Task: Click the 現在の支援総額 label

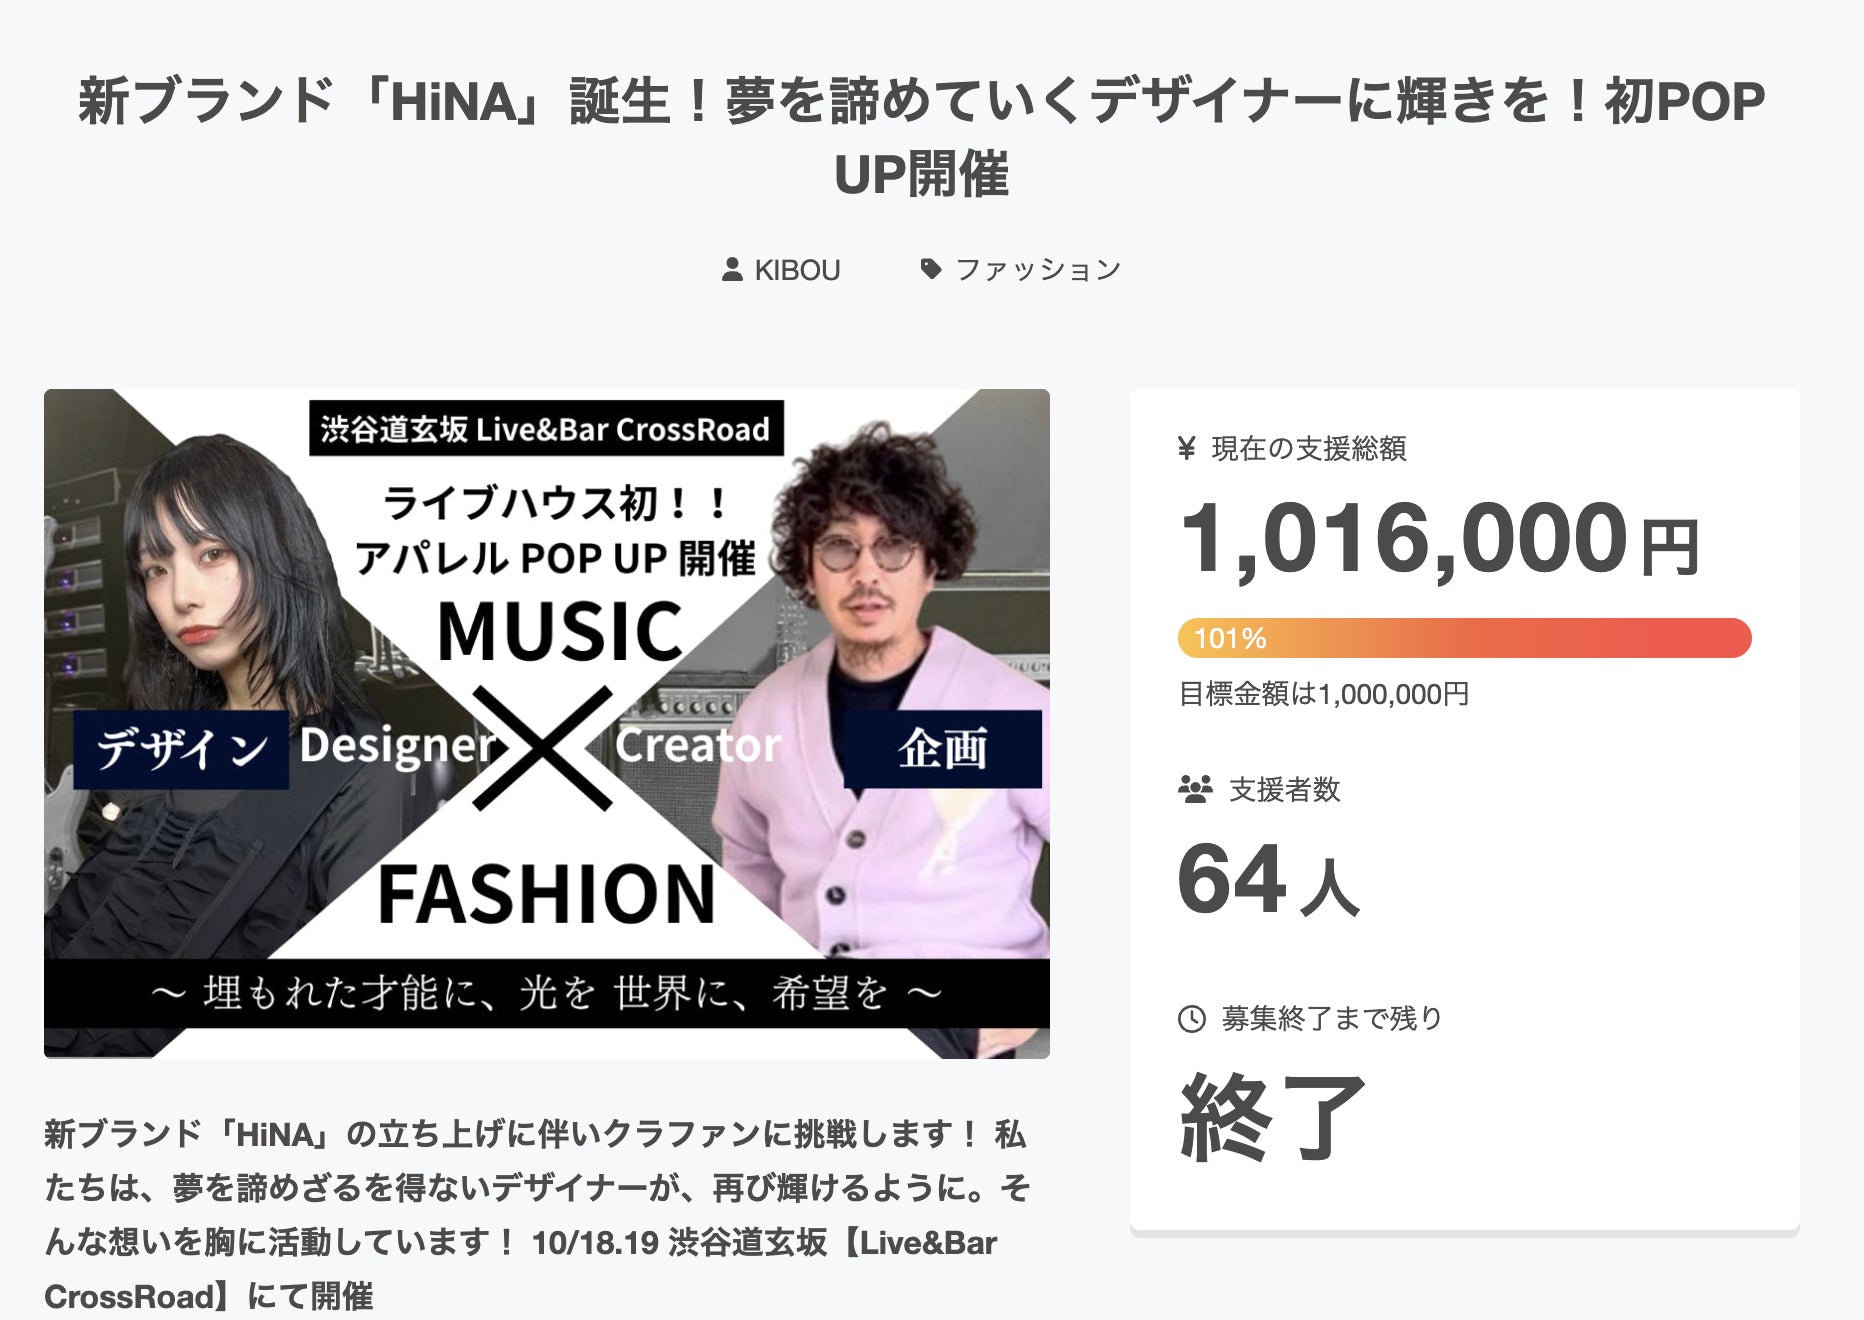Action: [1309, 448]
